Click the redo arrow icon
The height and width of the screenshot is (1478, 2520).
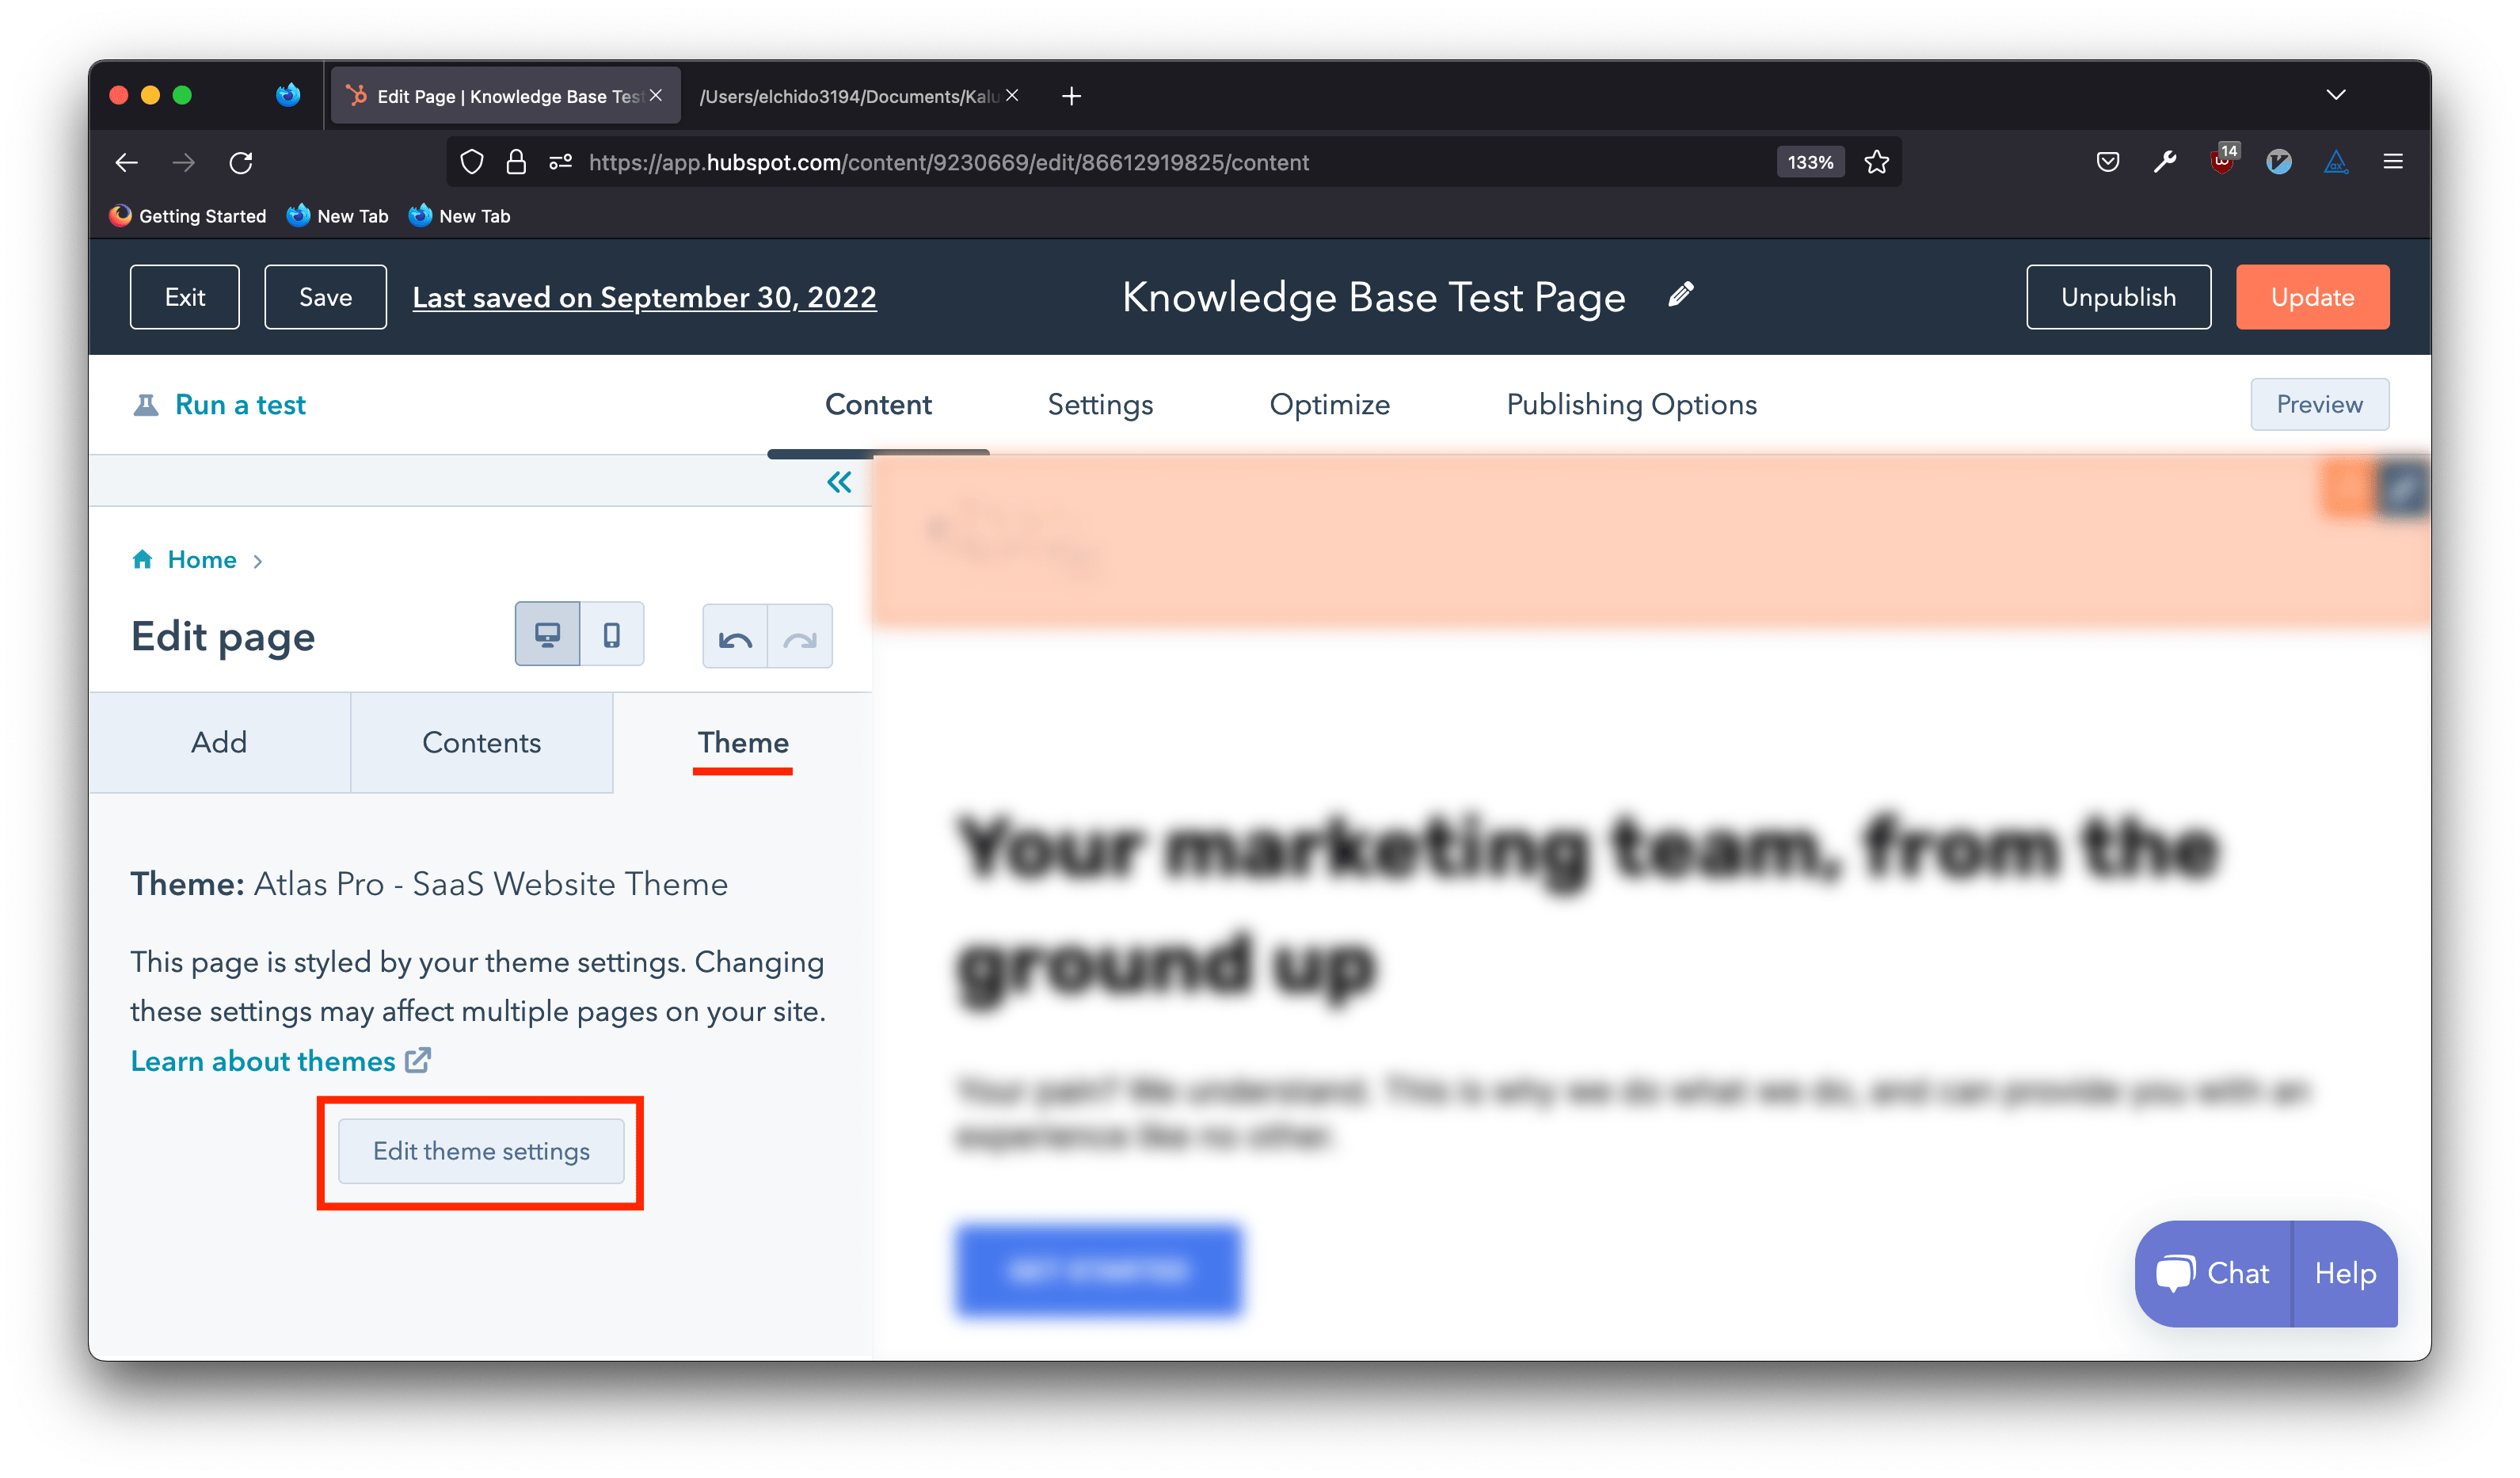pos(799,637)
